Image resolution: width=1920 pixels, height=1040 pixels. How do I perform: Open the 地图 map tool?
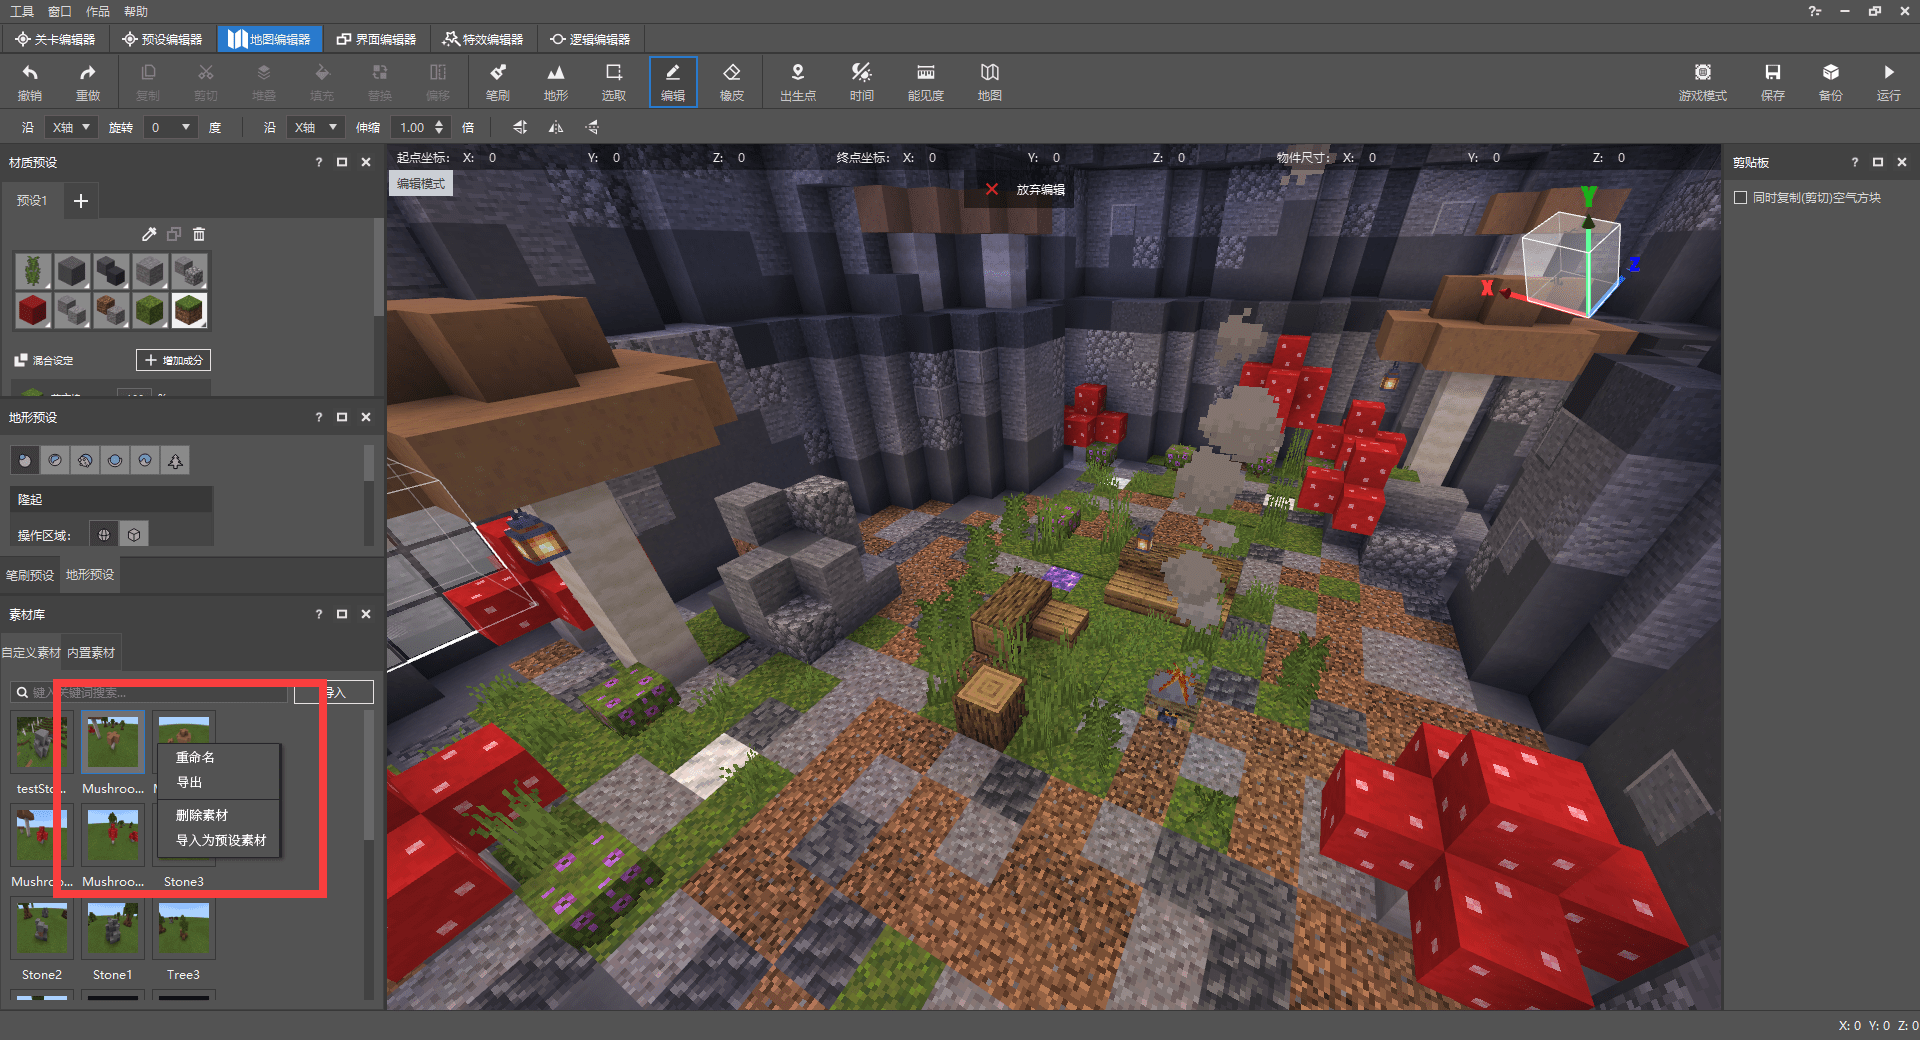990,80
